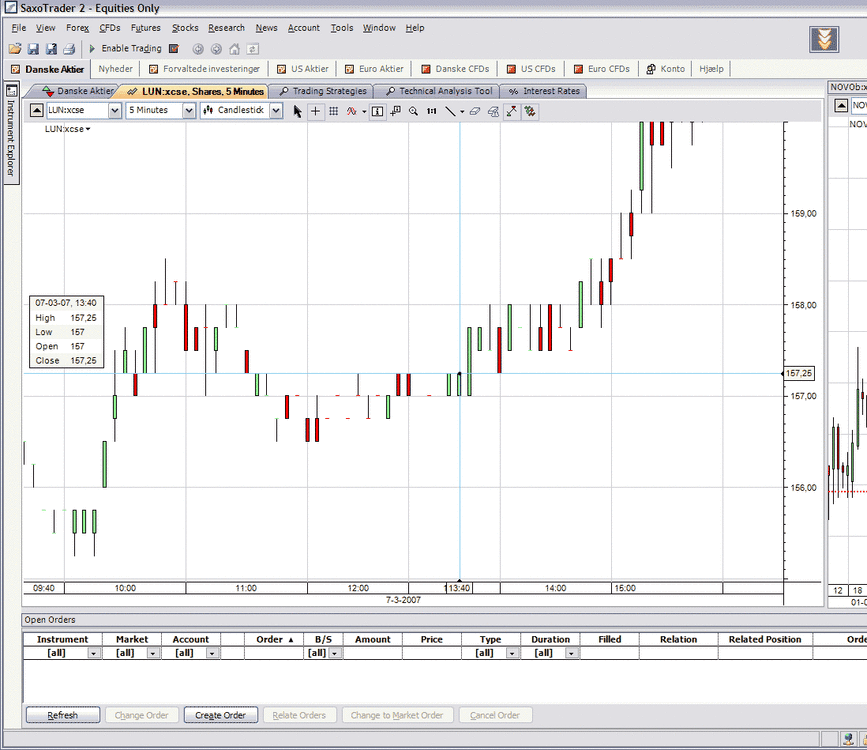867x750 pixels.
Task: Open the Type [all] filter dropdown
Action: [x=512, y=653]
